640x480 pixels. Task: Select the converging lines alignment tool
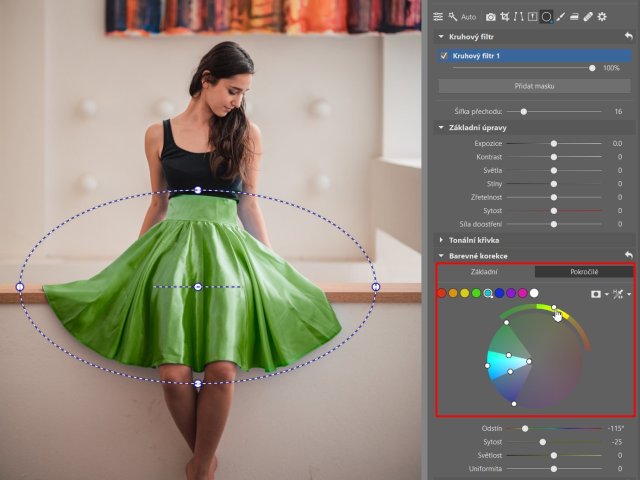(518, 17)
